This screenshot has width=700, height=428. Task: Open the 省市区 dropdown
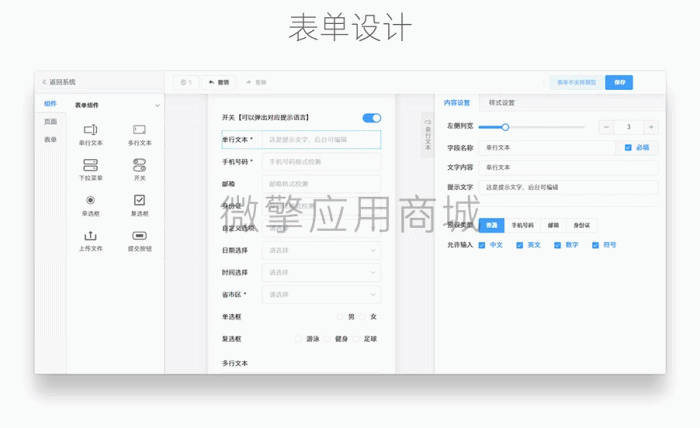(x=321, y=295)
